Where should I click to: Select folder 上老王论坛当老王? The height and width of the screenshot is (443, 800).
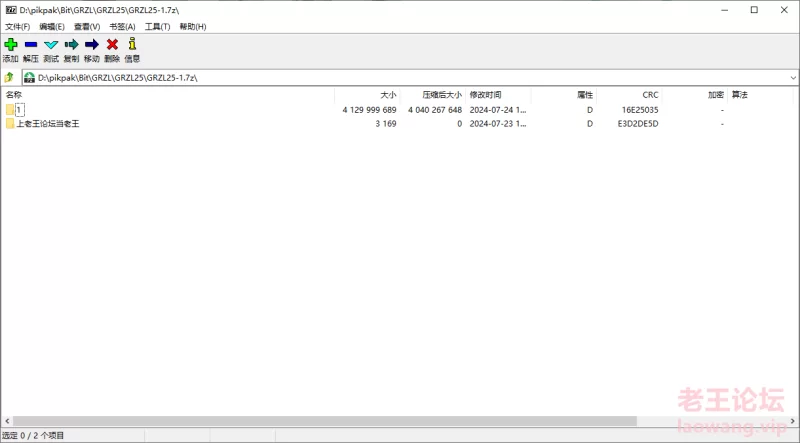(48, 124)
